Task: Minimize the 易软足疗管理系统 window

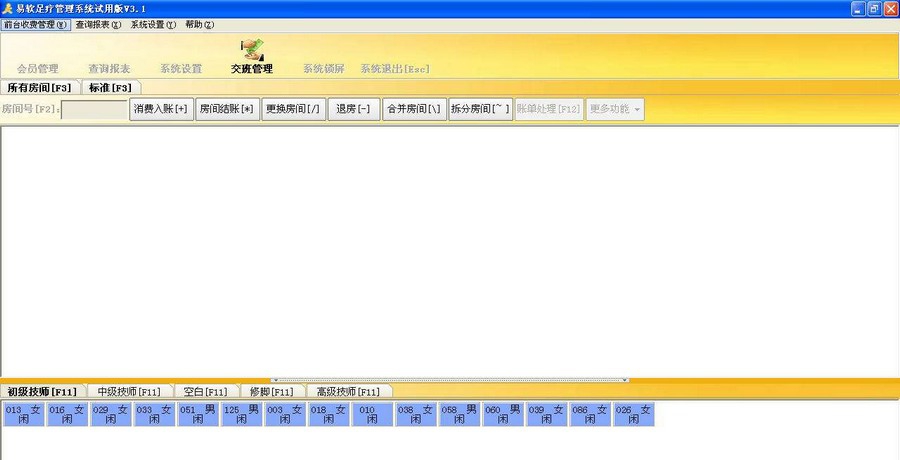Action: [858, 9]
